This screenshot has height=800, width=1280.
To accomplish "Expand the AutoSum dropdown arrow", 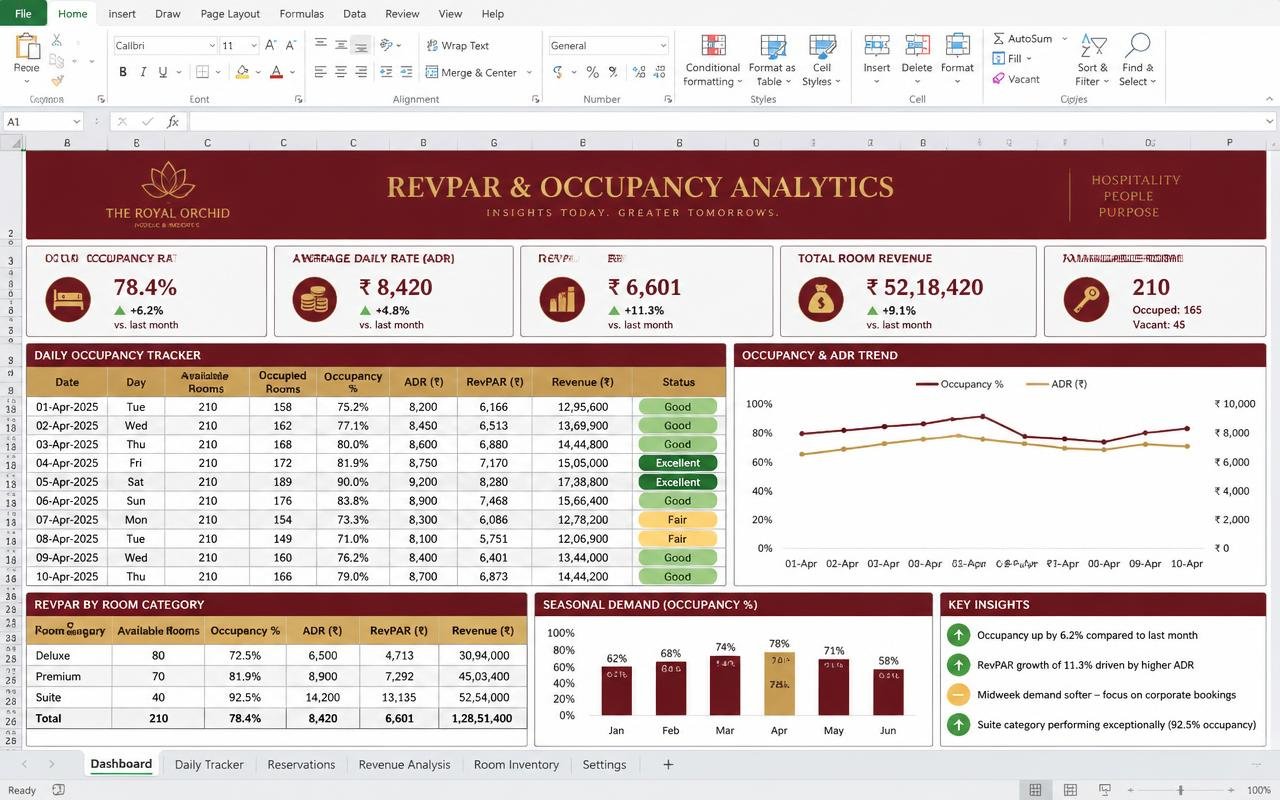I will 1064,38.
